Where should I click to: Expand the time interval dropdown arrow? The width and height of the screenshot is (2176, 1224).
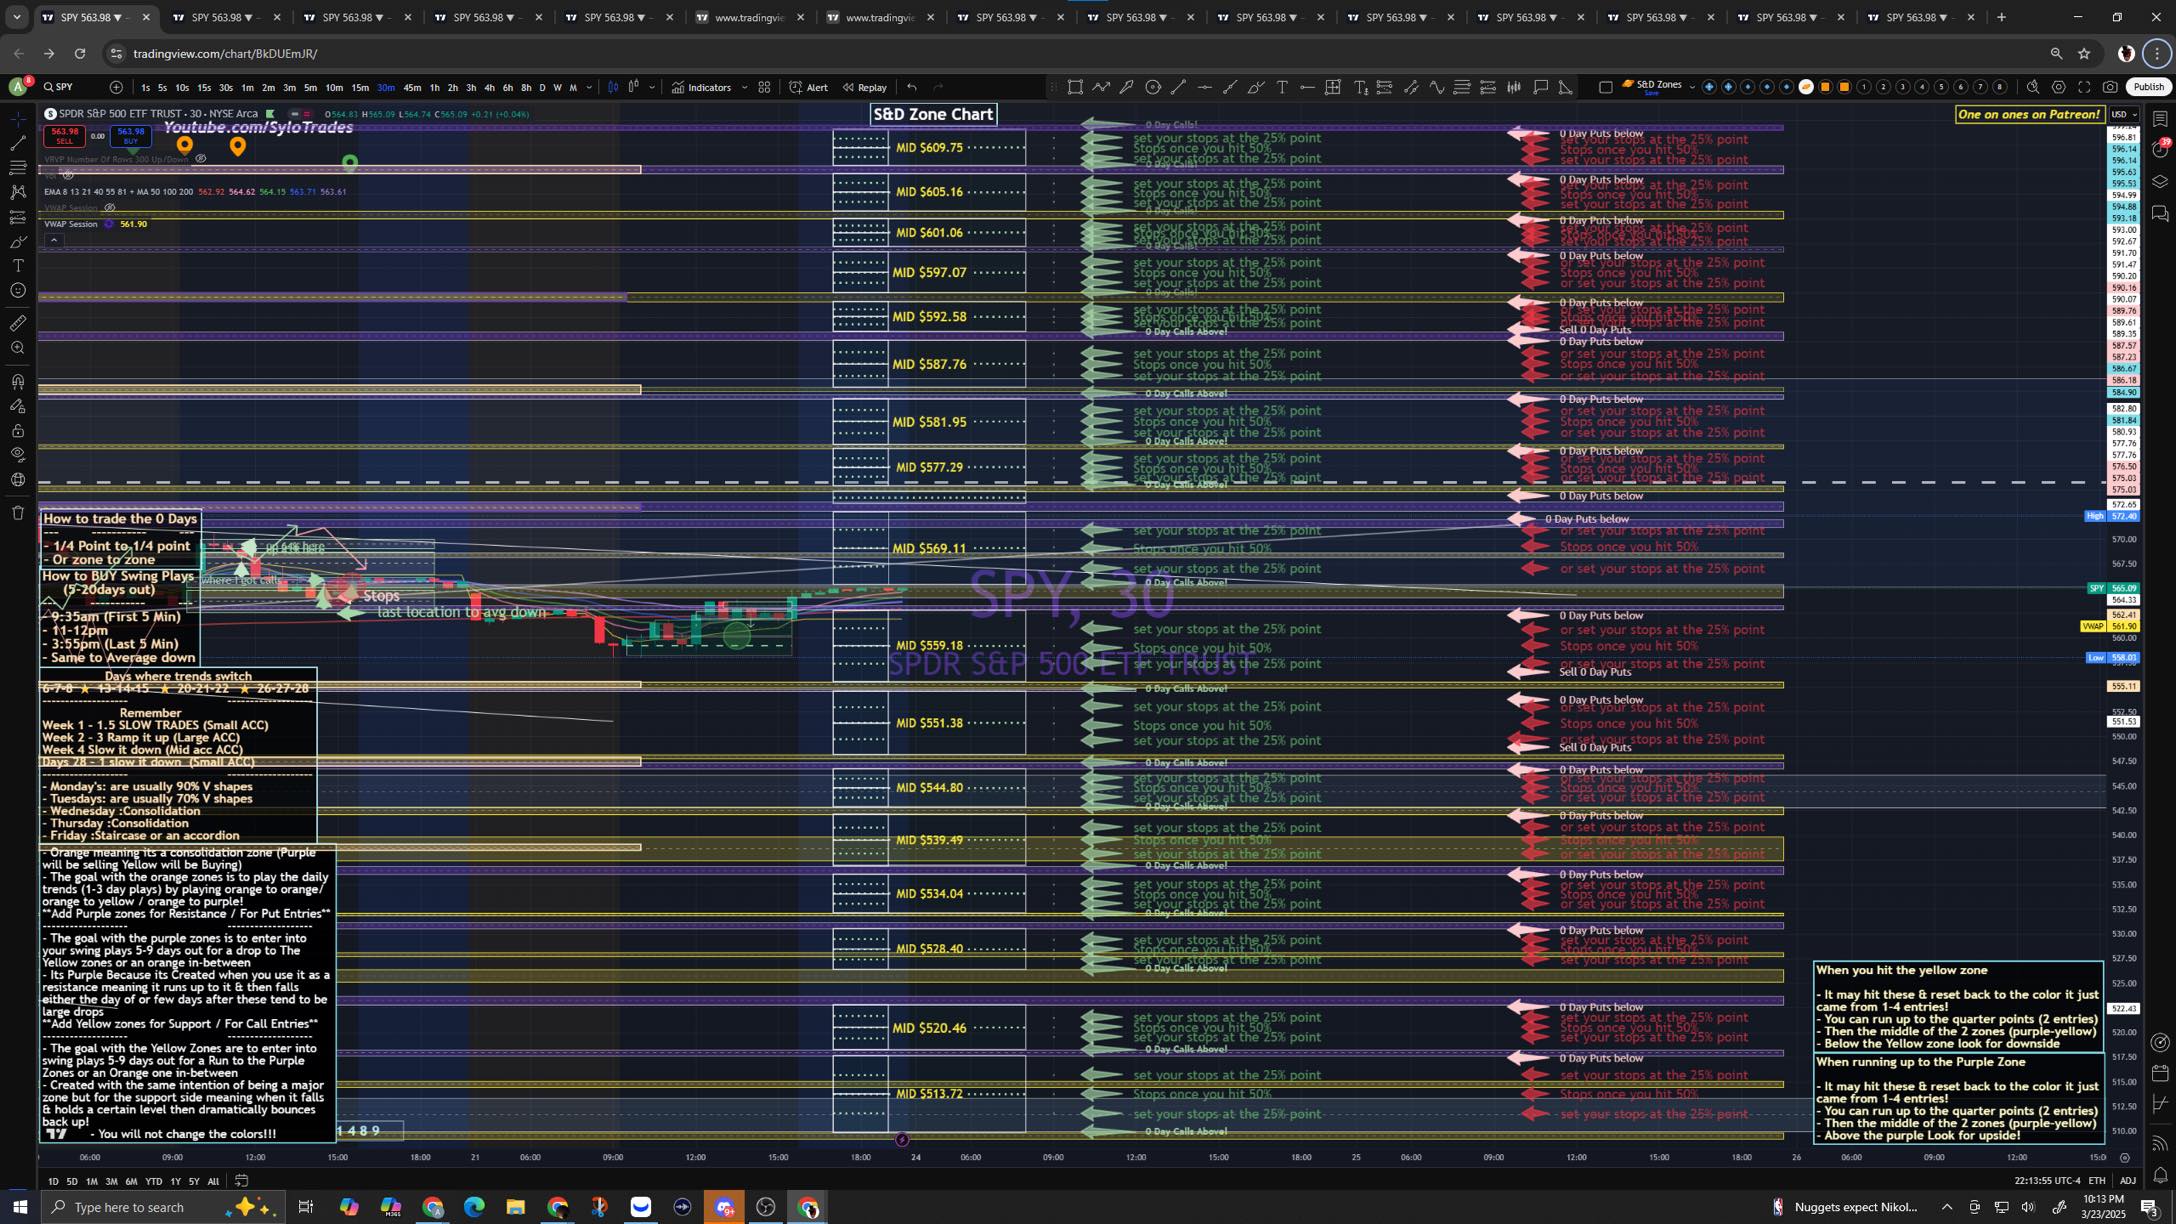(589, 88)
